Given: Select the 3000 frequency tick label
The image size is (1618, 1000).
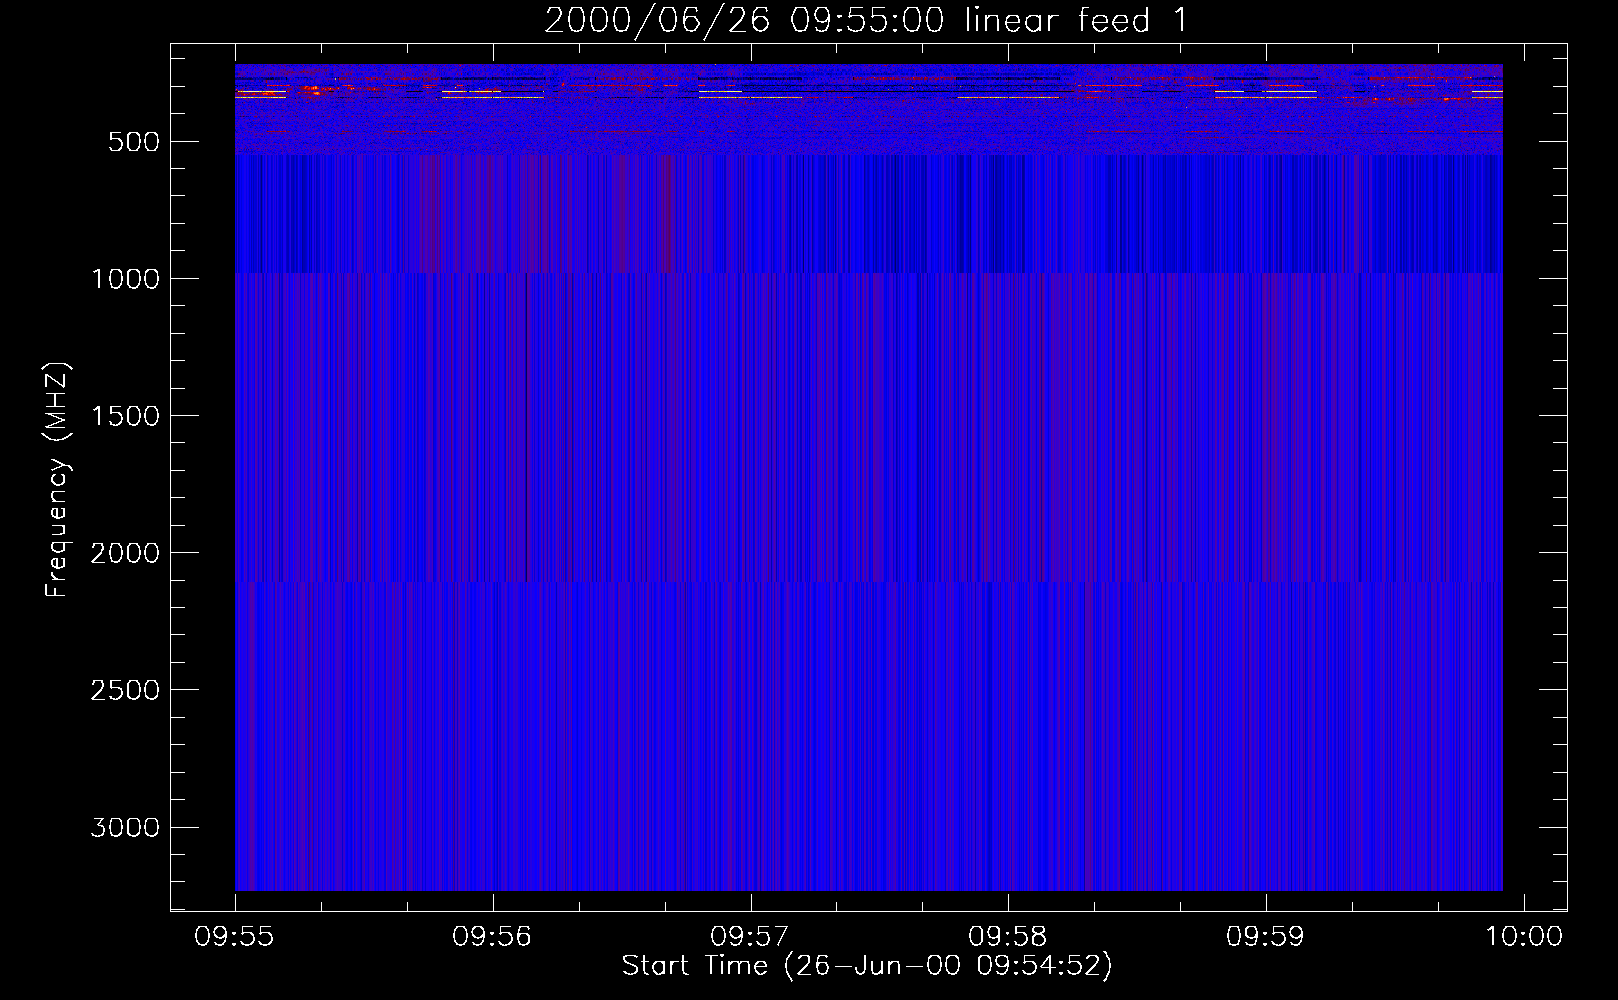Looking at the screenshot, I should click(x=125, y=827).
